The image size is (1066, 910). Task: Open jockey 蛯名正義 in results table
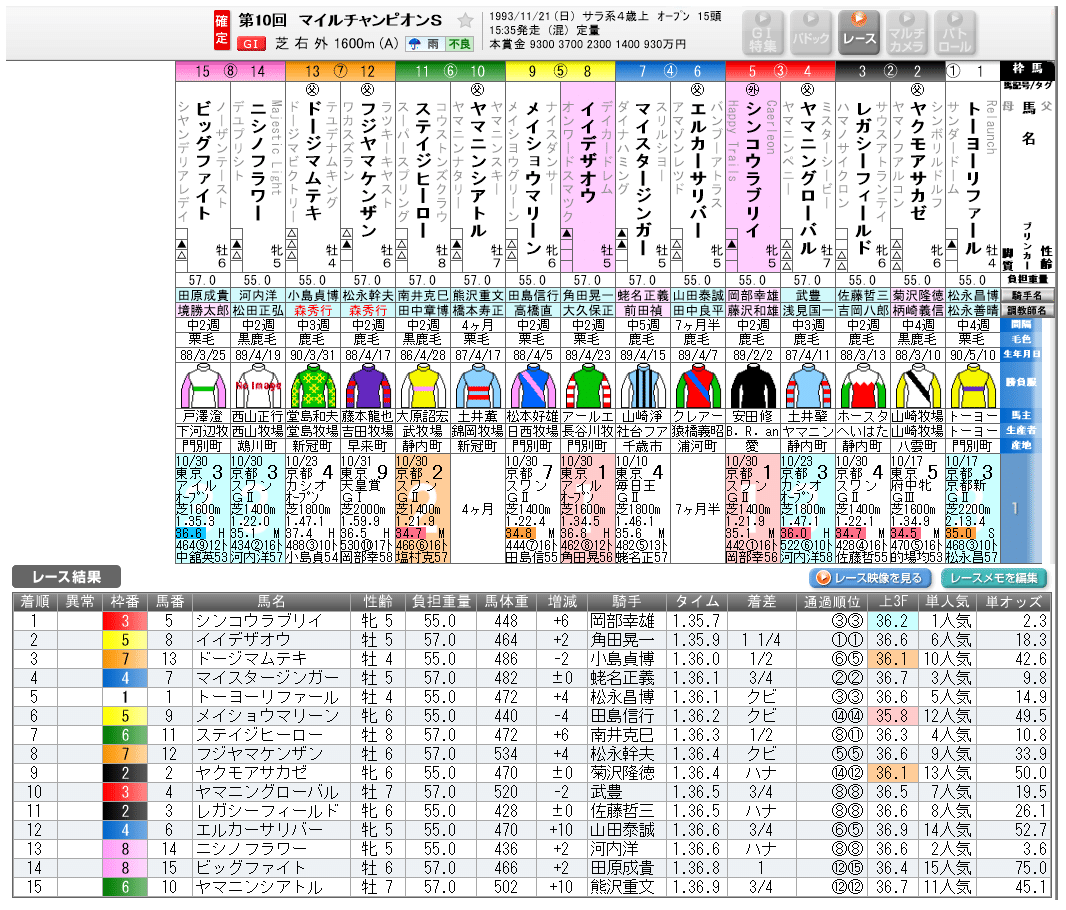click(623, 678)
